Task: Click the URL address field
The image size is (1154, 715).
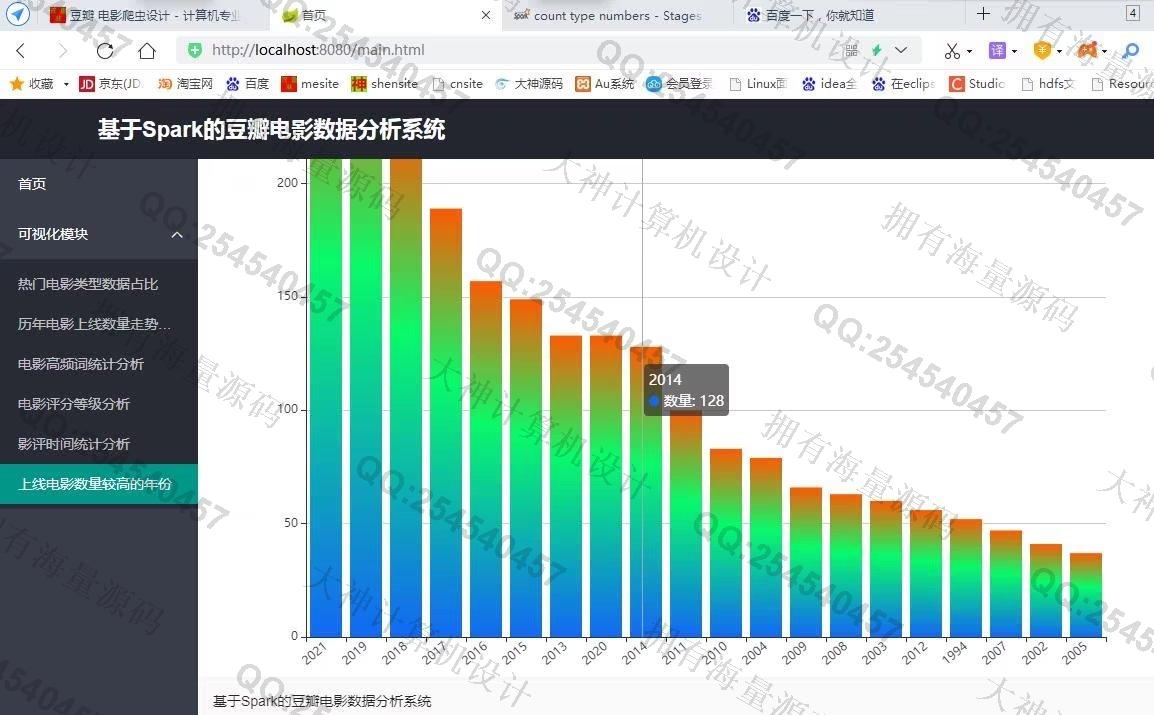Action: point(500,50)
